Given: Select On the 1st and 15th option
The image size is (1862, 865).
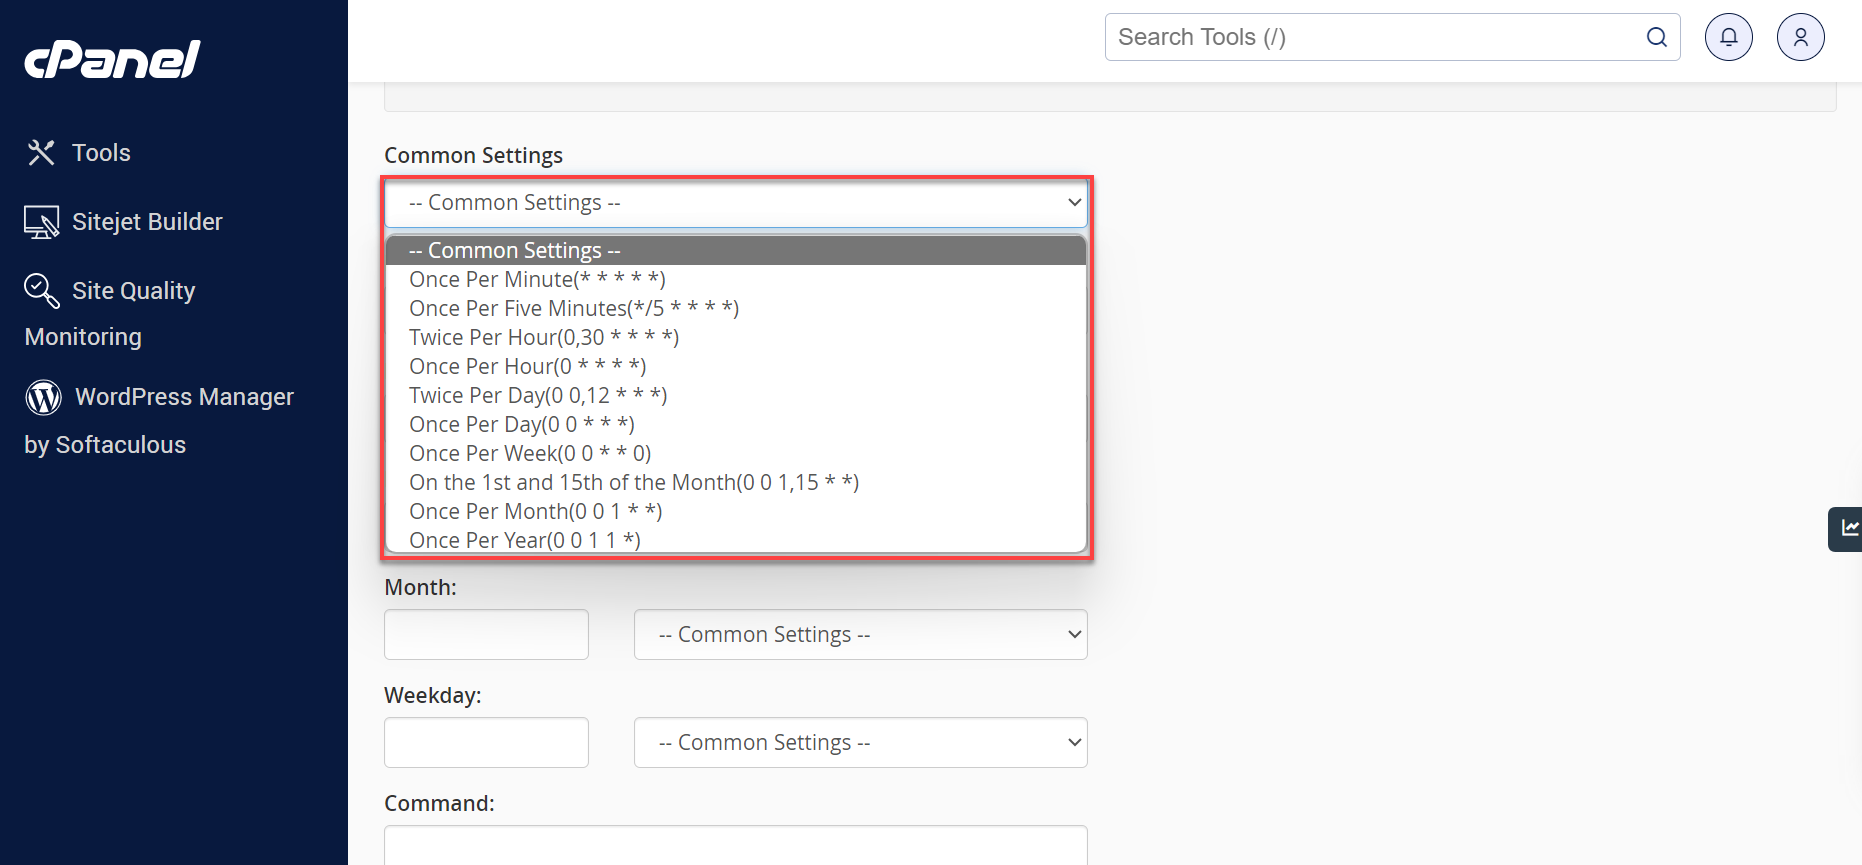Looking at the screenshot, I should pos(633,481).
